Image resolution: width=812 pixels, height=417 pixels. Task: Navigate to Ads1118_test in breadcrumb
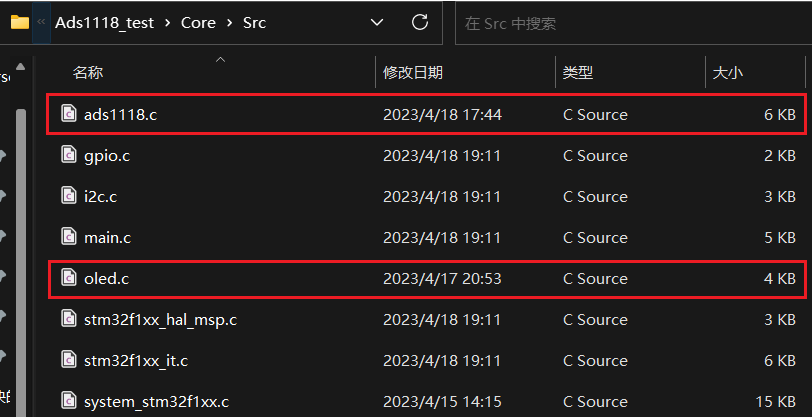coord(105,23)
